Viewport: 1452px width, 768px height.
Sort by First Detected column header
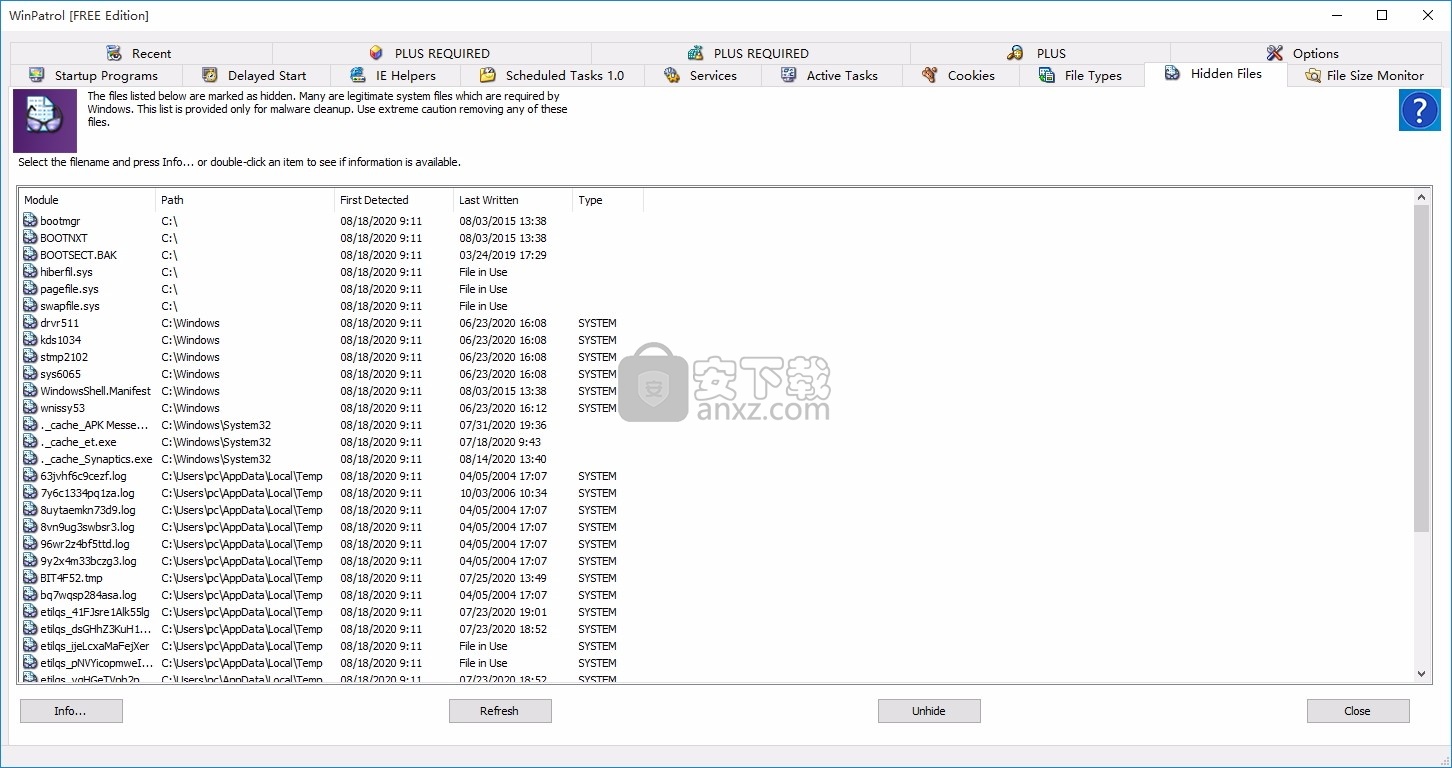[x=394, y=200]
